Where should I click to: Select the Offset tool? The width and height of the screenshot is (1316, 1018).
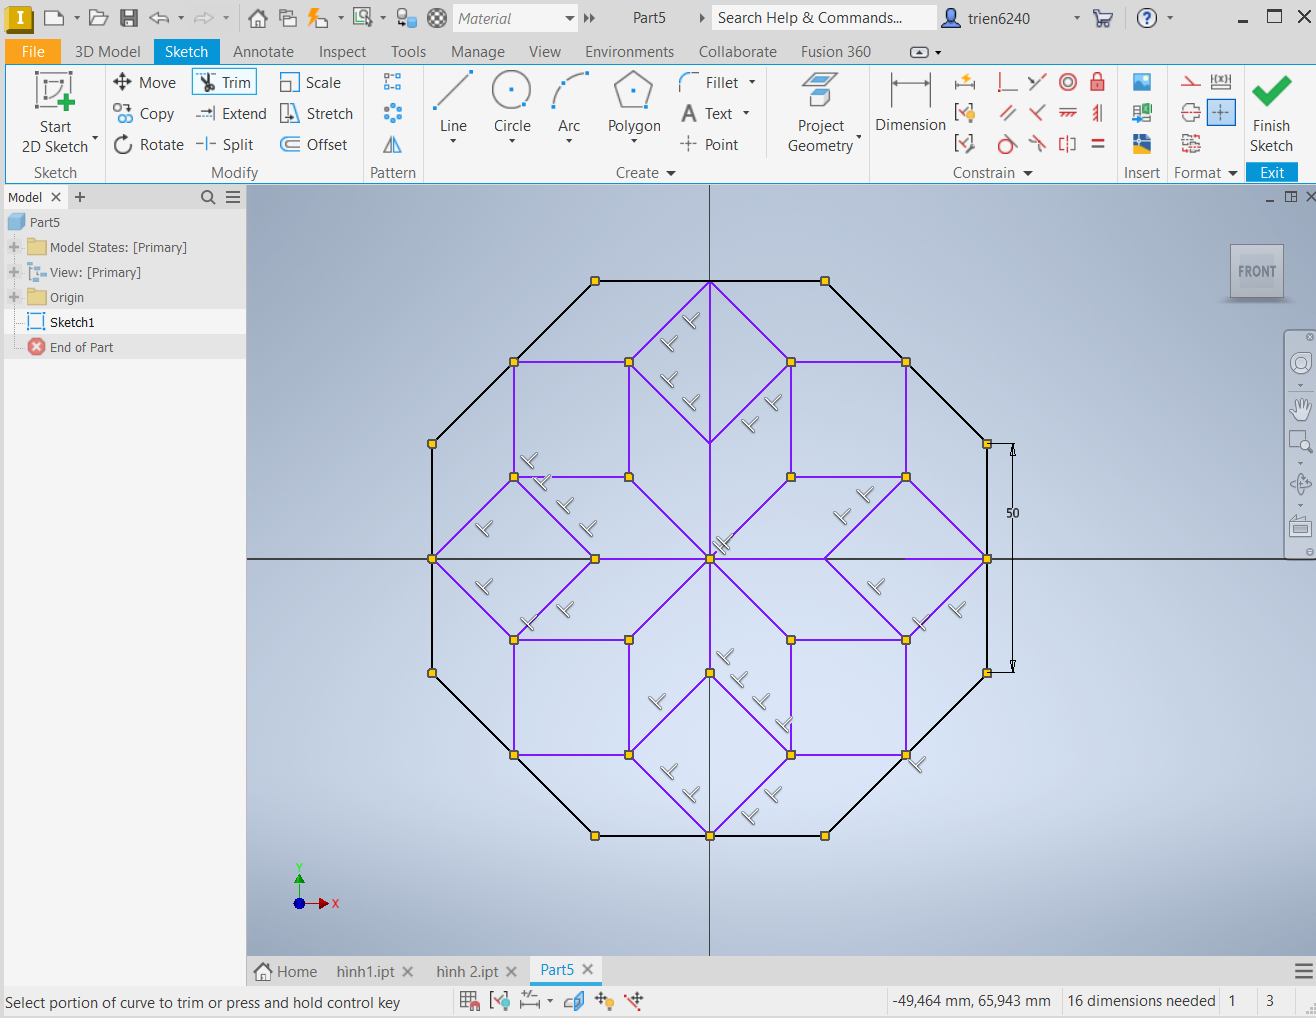[x=314, y=144]
